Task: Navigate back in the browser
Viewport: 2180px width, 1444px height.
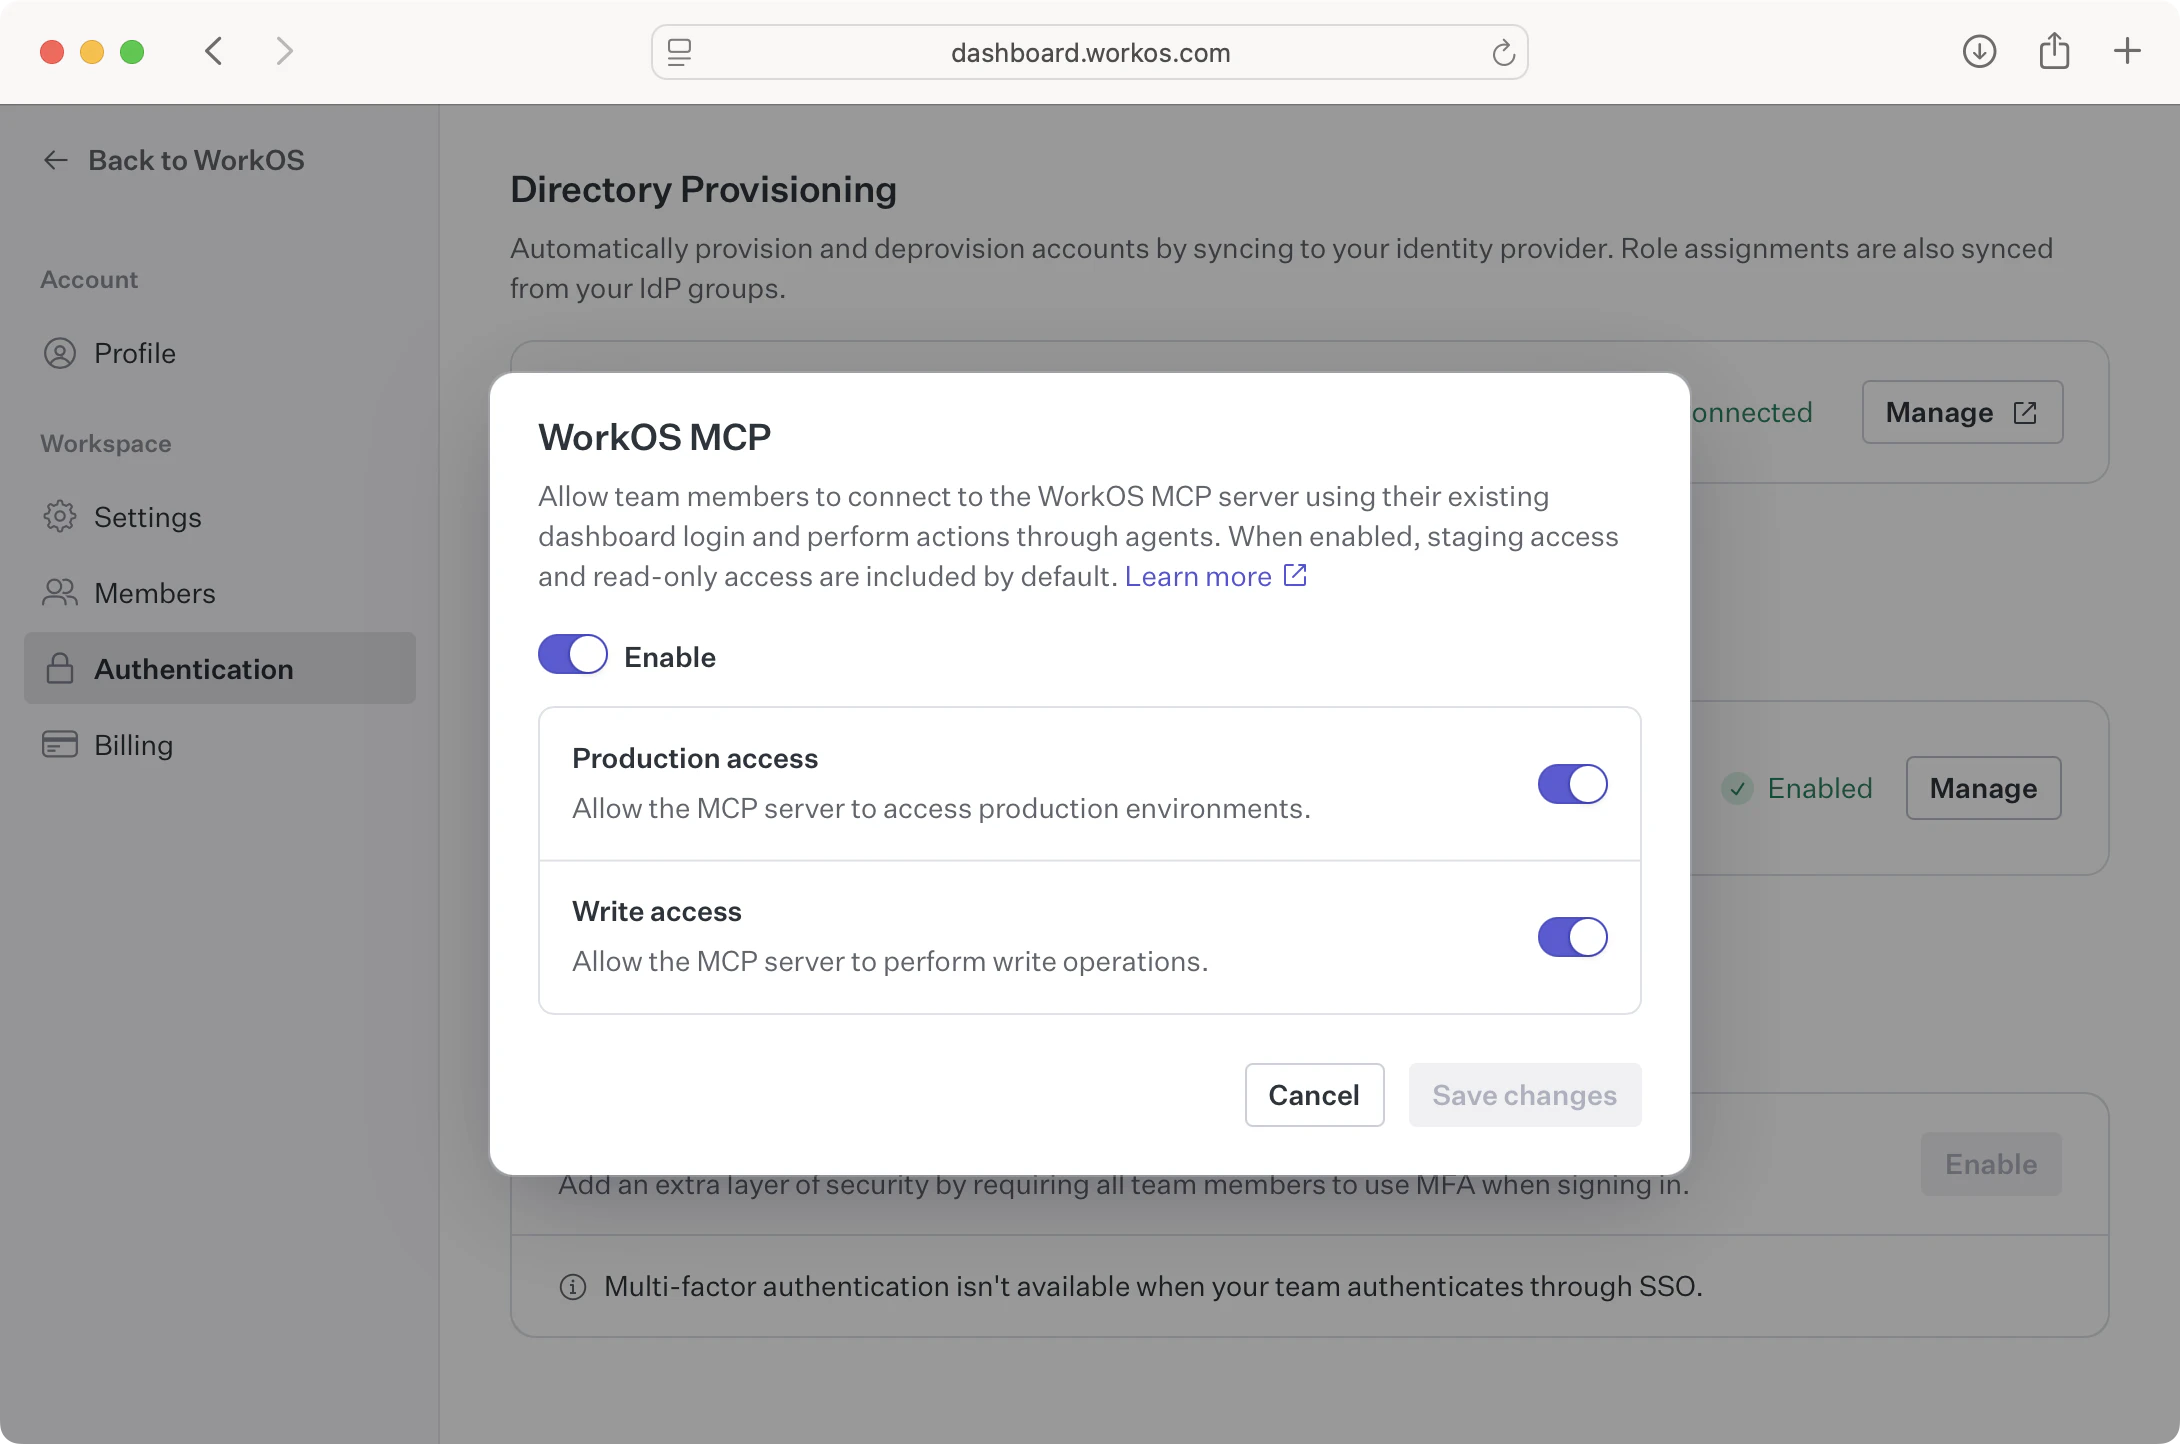Action: [x=213, y=51]
